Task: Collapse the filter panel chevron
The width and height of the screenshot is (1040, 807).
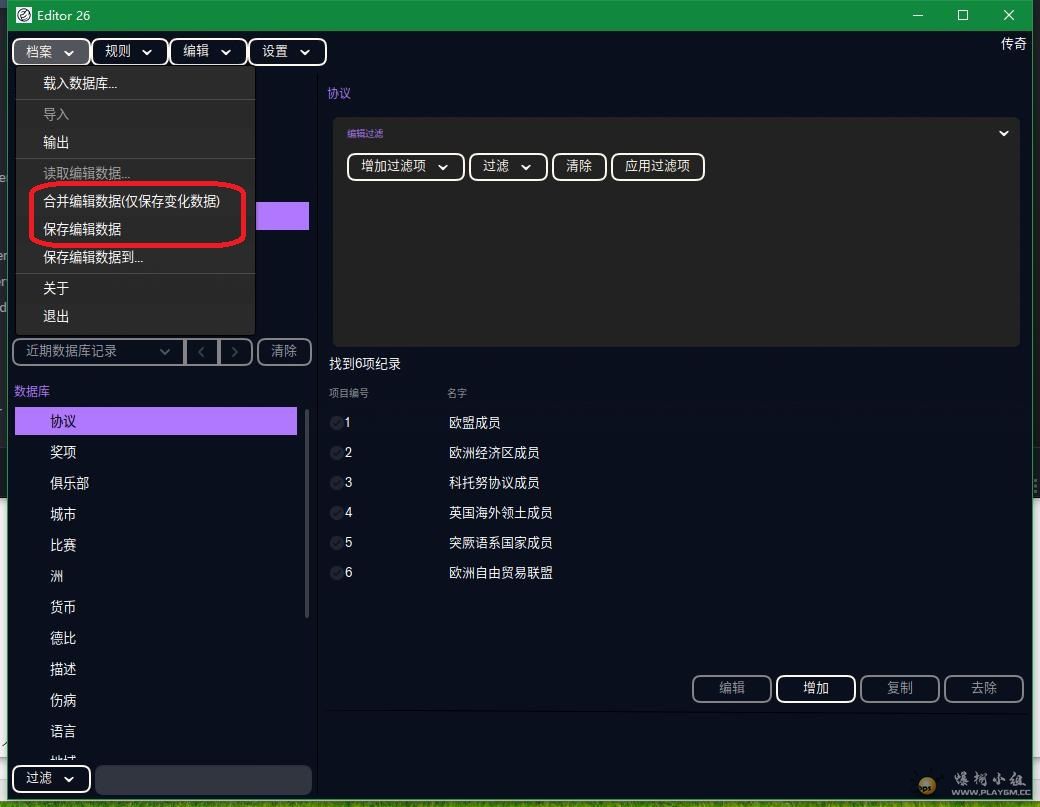Action: (x=1003, y=133)
